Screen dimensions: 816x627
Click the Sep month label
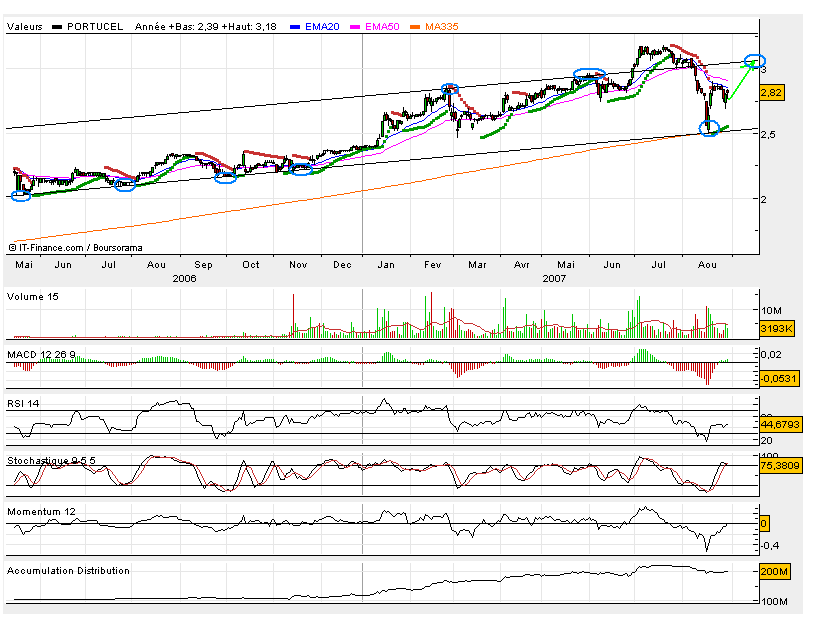coord(203,264)
